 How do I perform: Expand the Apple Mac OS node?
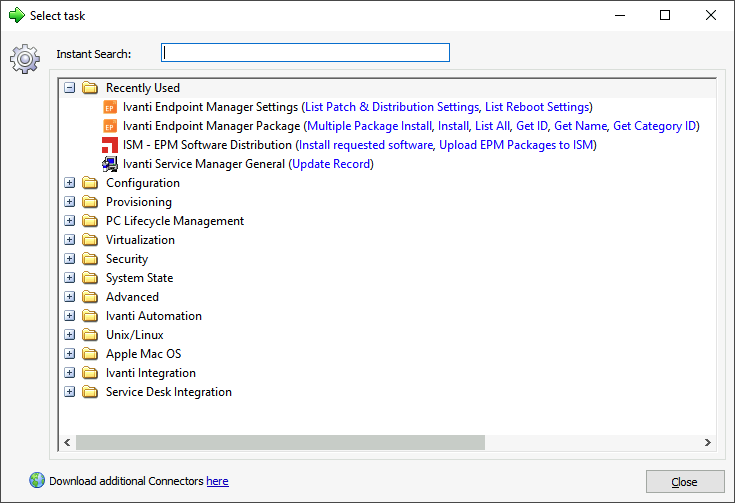pos(69,354)
